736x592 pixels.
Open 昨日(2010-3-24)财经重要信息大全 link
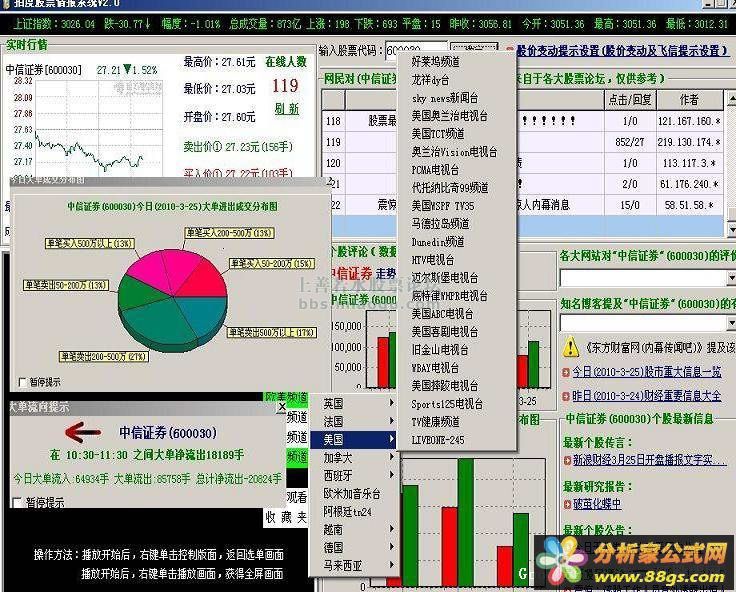[646, 396]
